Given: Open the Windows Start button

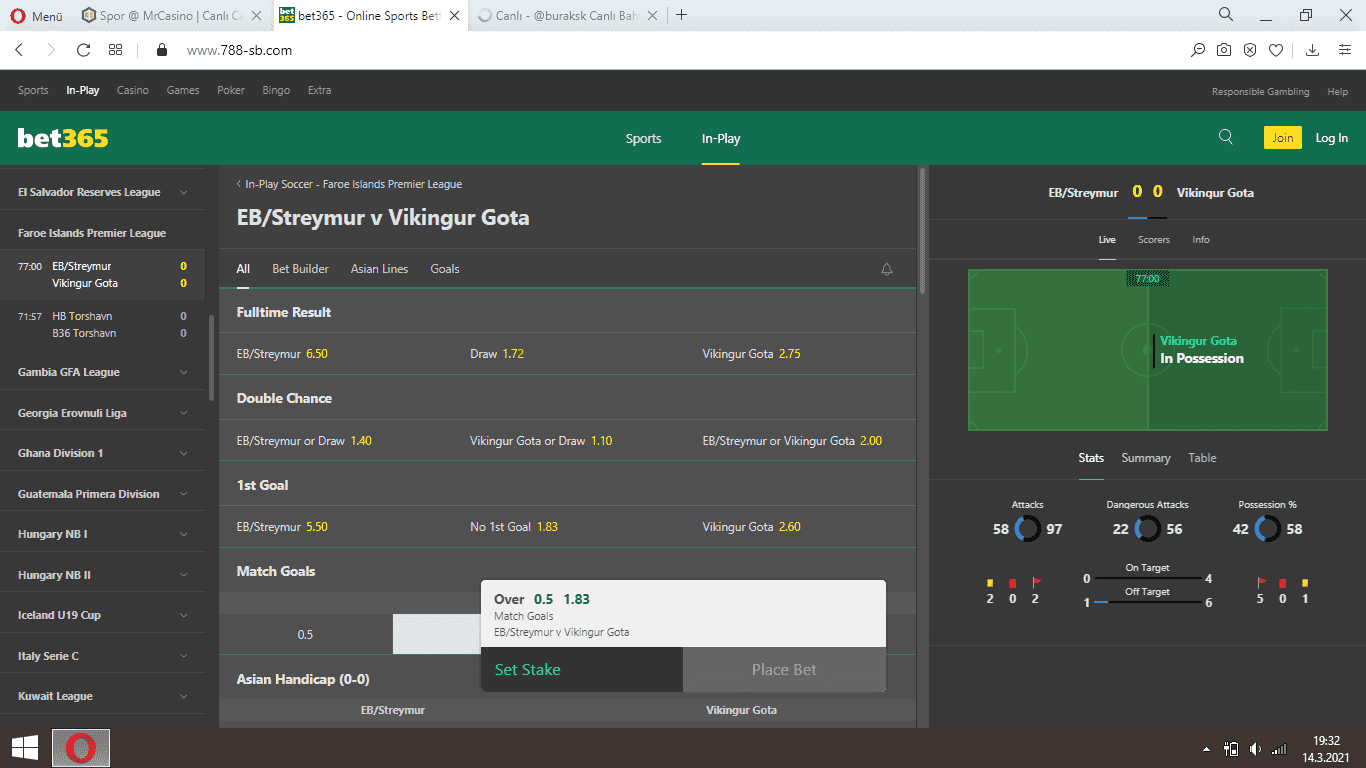Looking at the screenshot, I should point(25,748).
